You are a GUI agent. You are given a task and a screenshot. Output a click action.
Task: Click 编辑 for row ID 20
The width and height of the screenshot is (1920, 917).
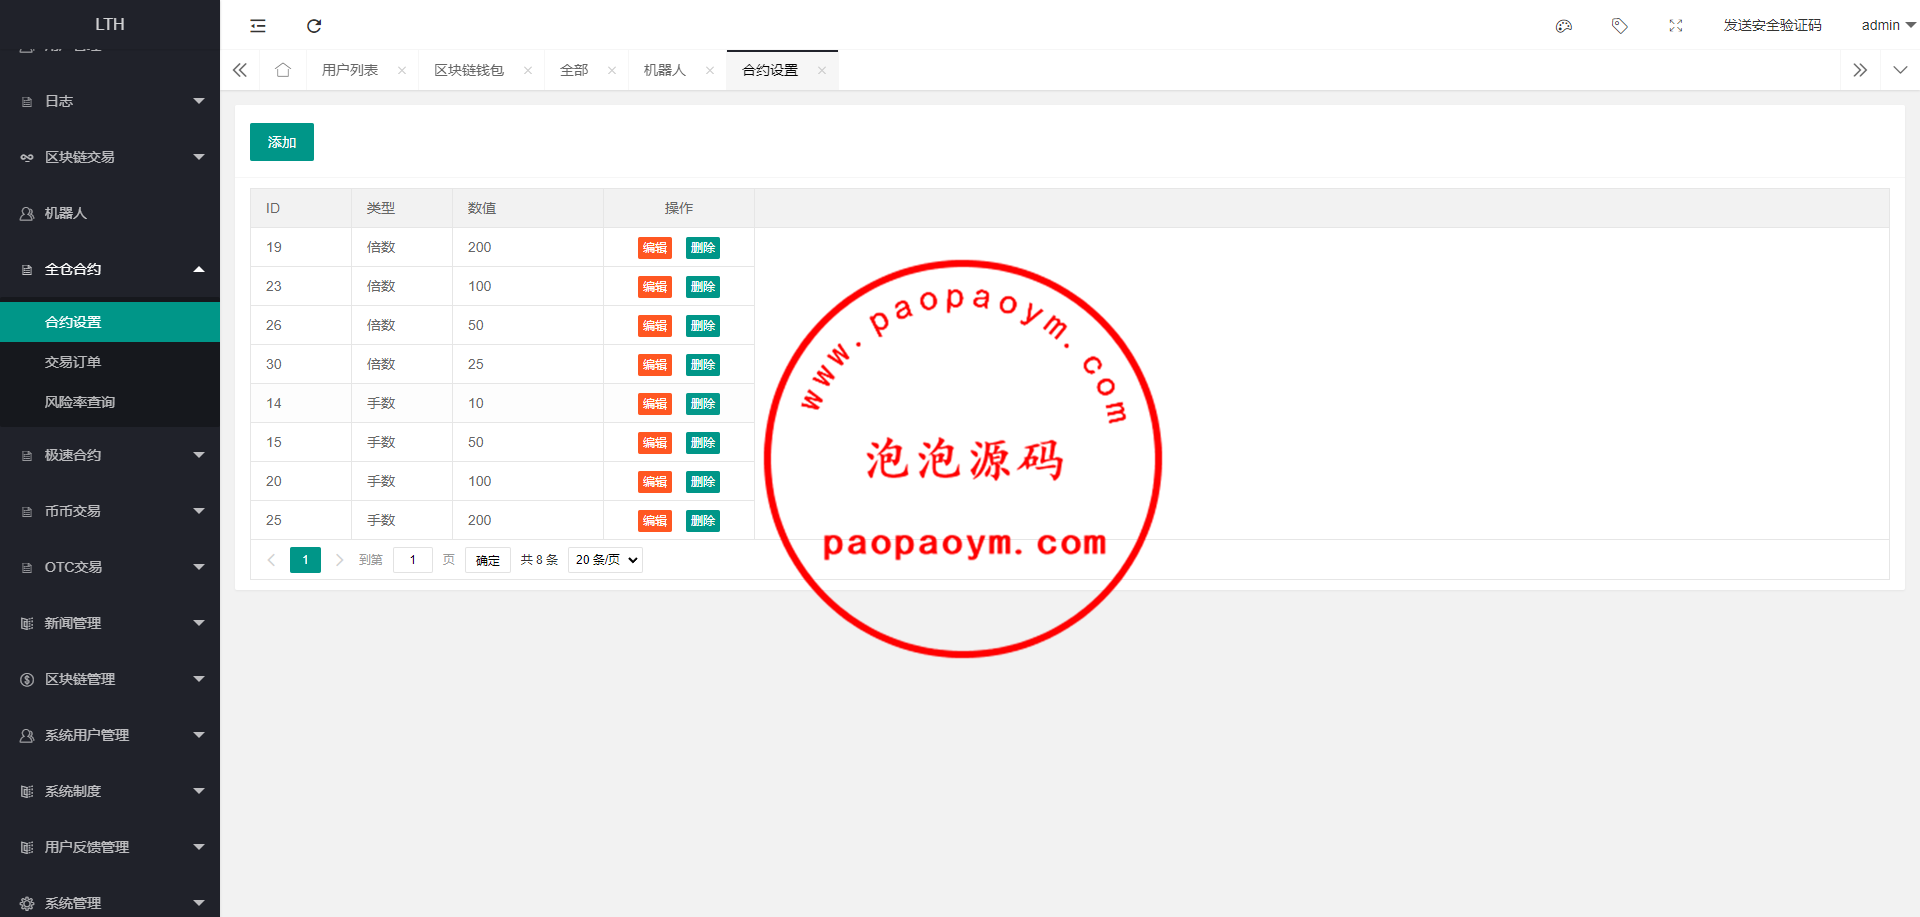tap(655, 482)
